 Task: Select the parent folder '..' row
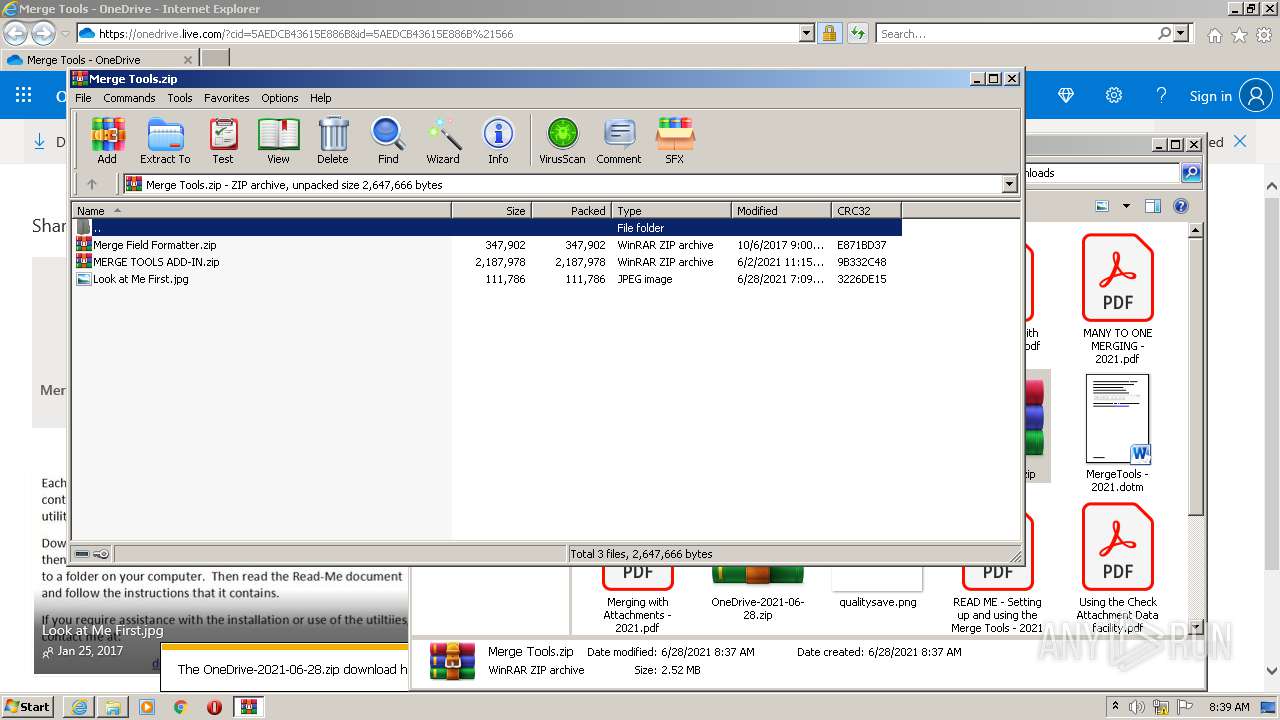coord(487,228)
